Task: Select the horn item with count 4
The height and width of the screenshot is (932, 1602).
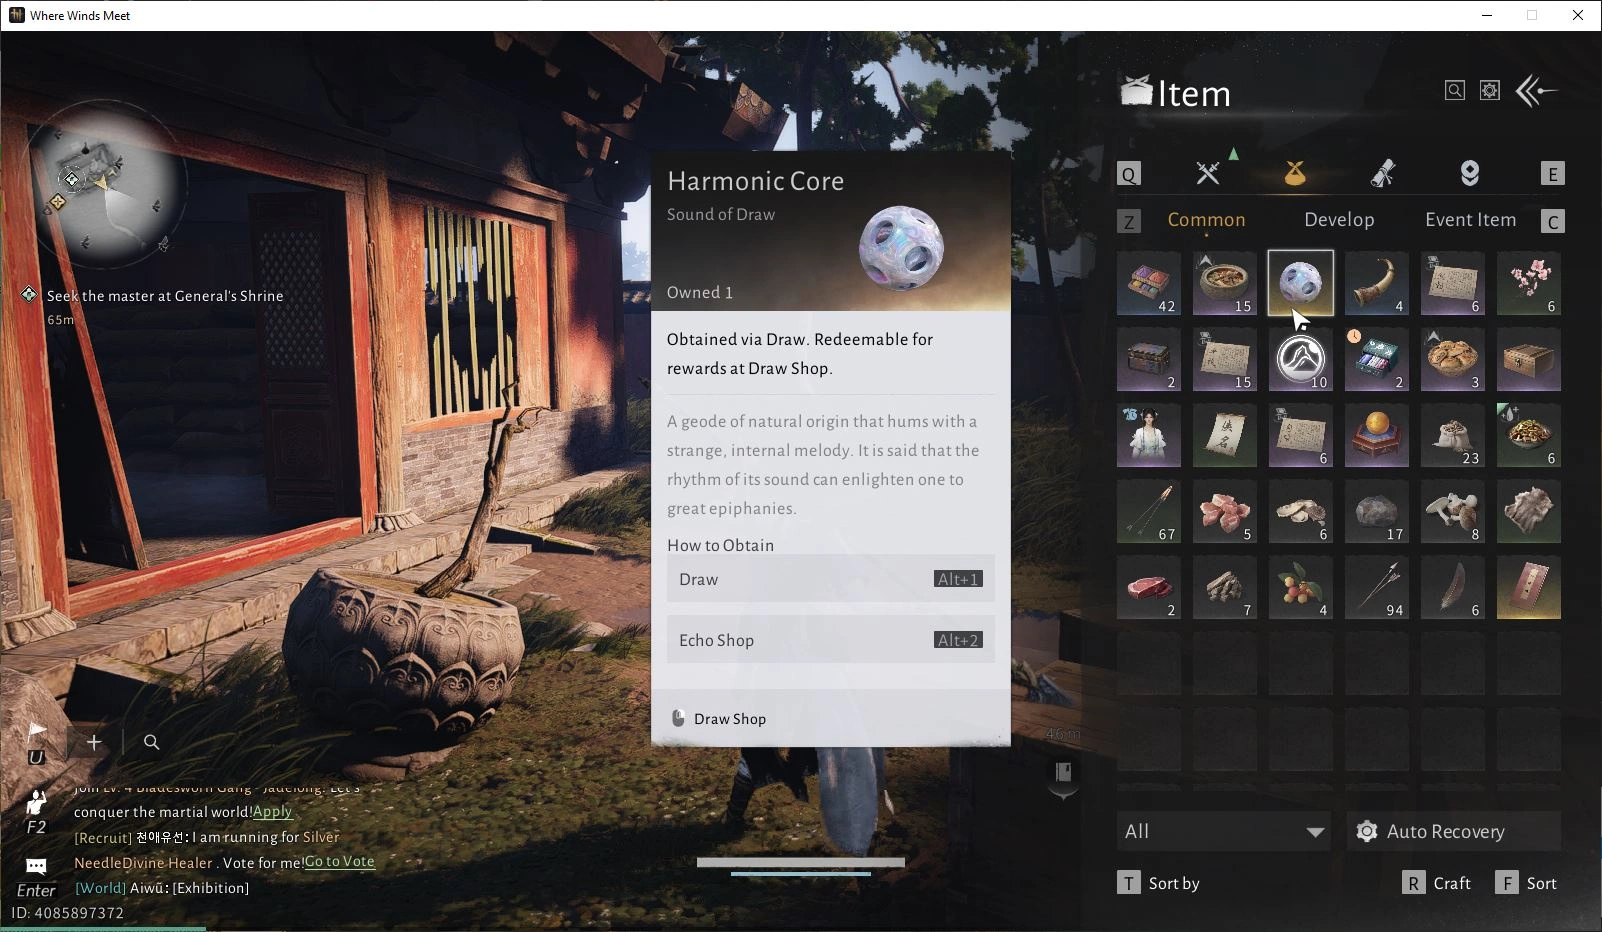Action: coord(1377,283)
